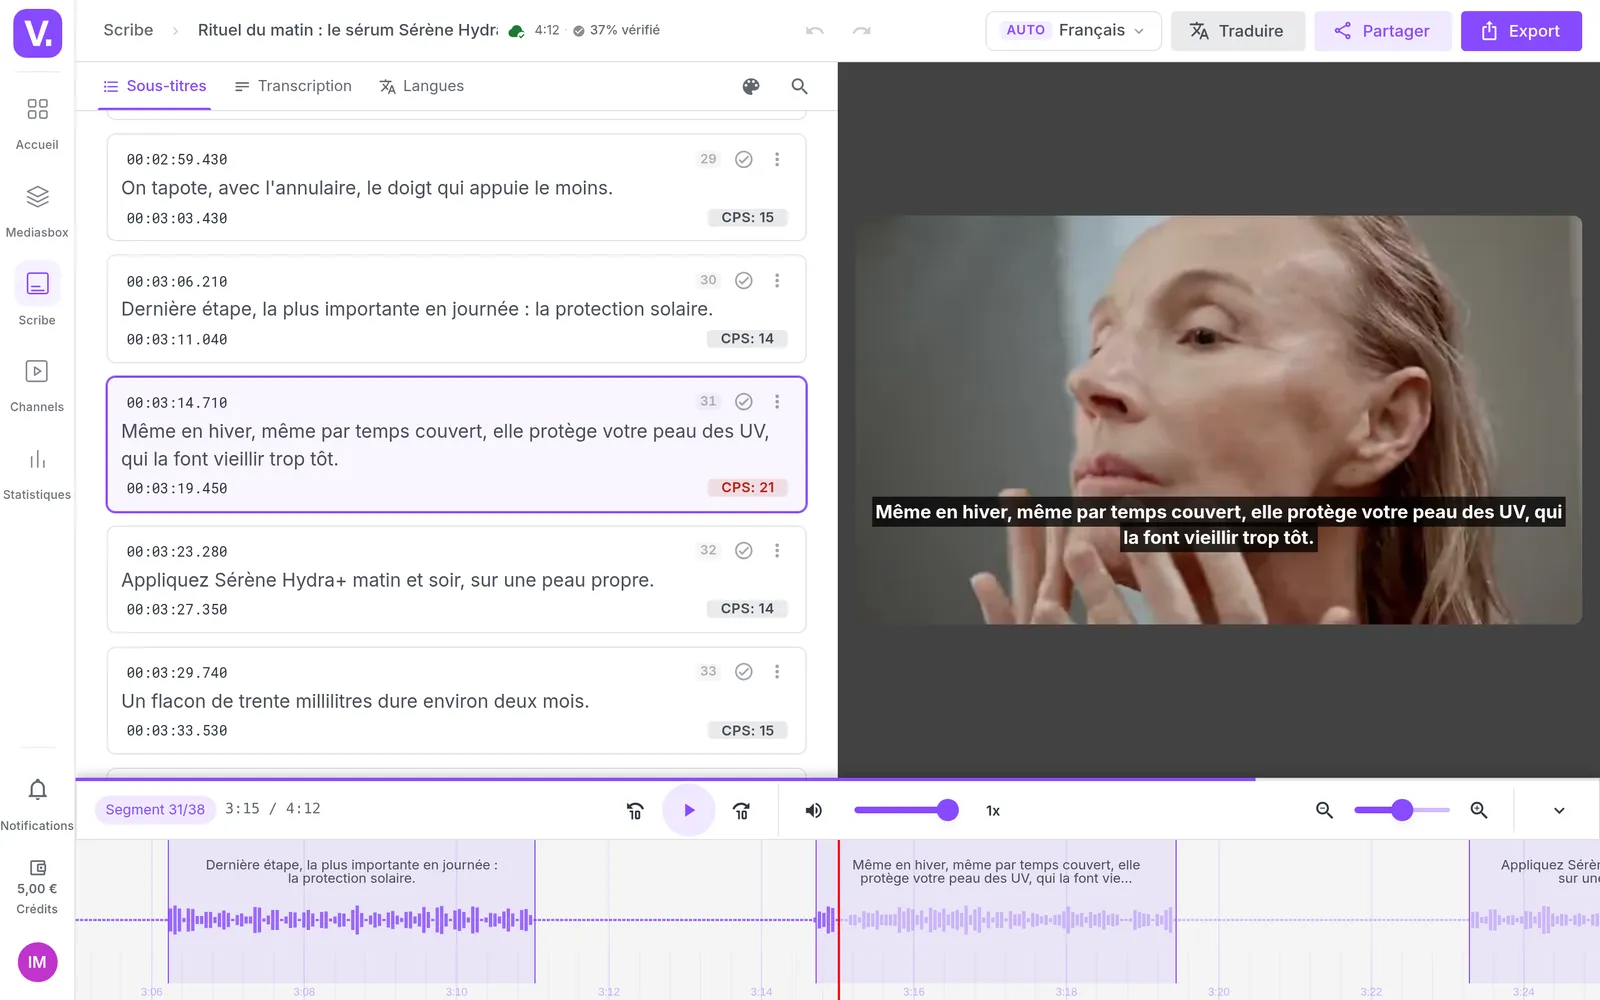Redo the last edit
The image size is (1600, 1000).
pyautogui.click(x=861, y=31)
